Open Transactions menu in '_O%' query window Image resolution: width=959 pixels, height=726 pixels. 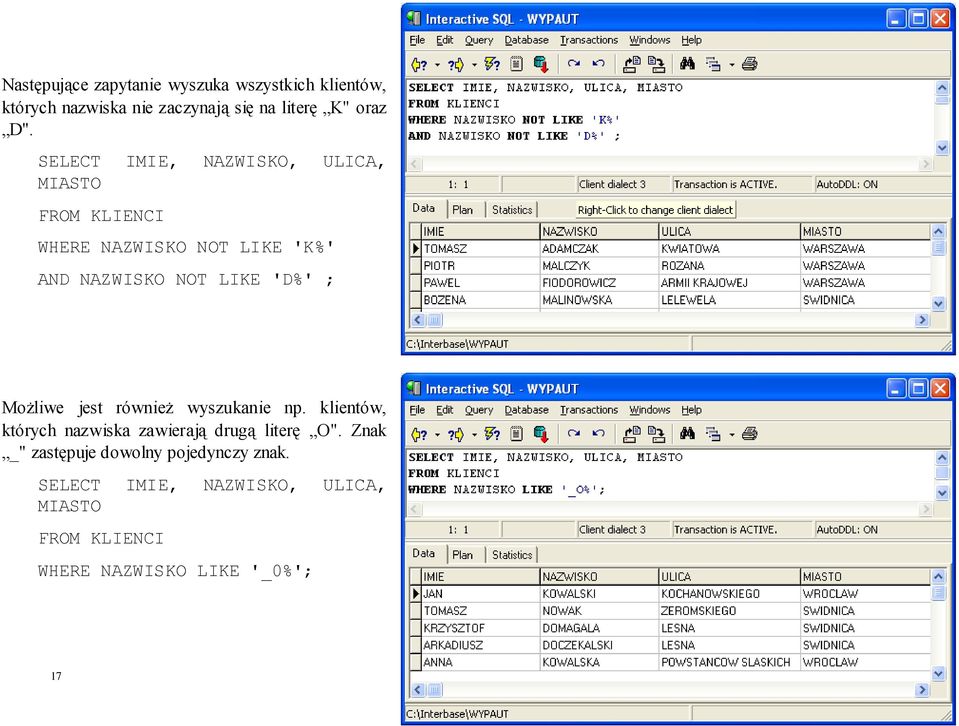[x=589, y=410]
